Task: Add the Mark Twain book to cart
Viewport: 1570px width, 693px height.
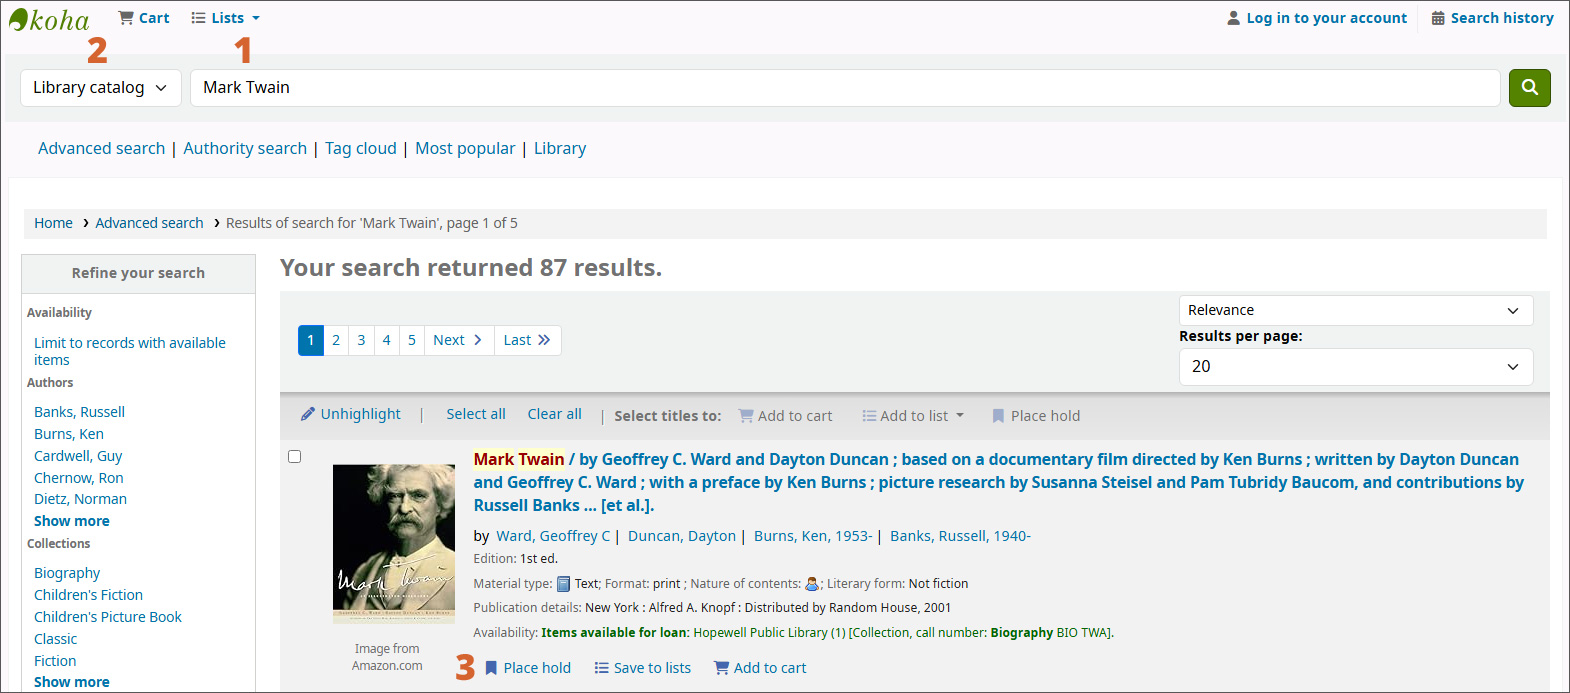Action: (760, 668)
